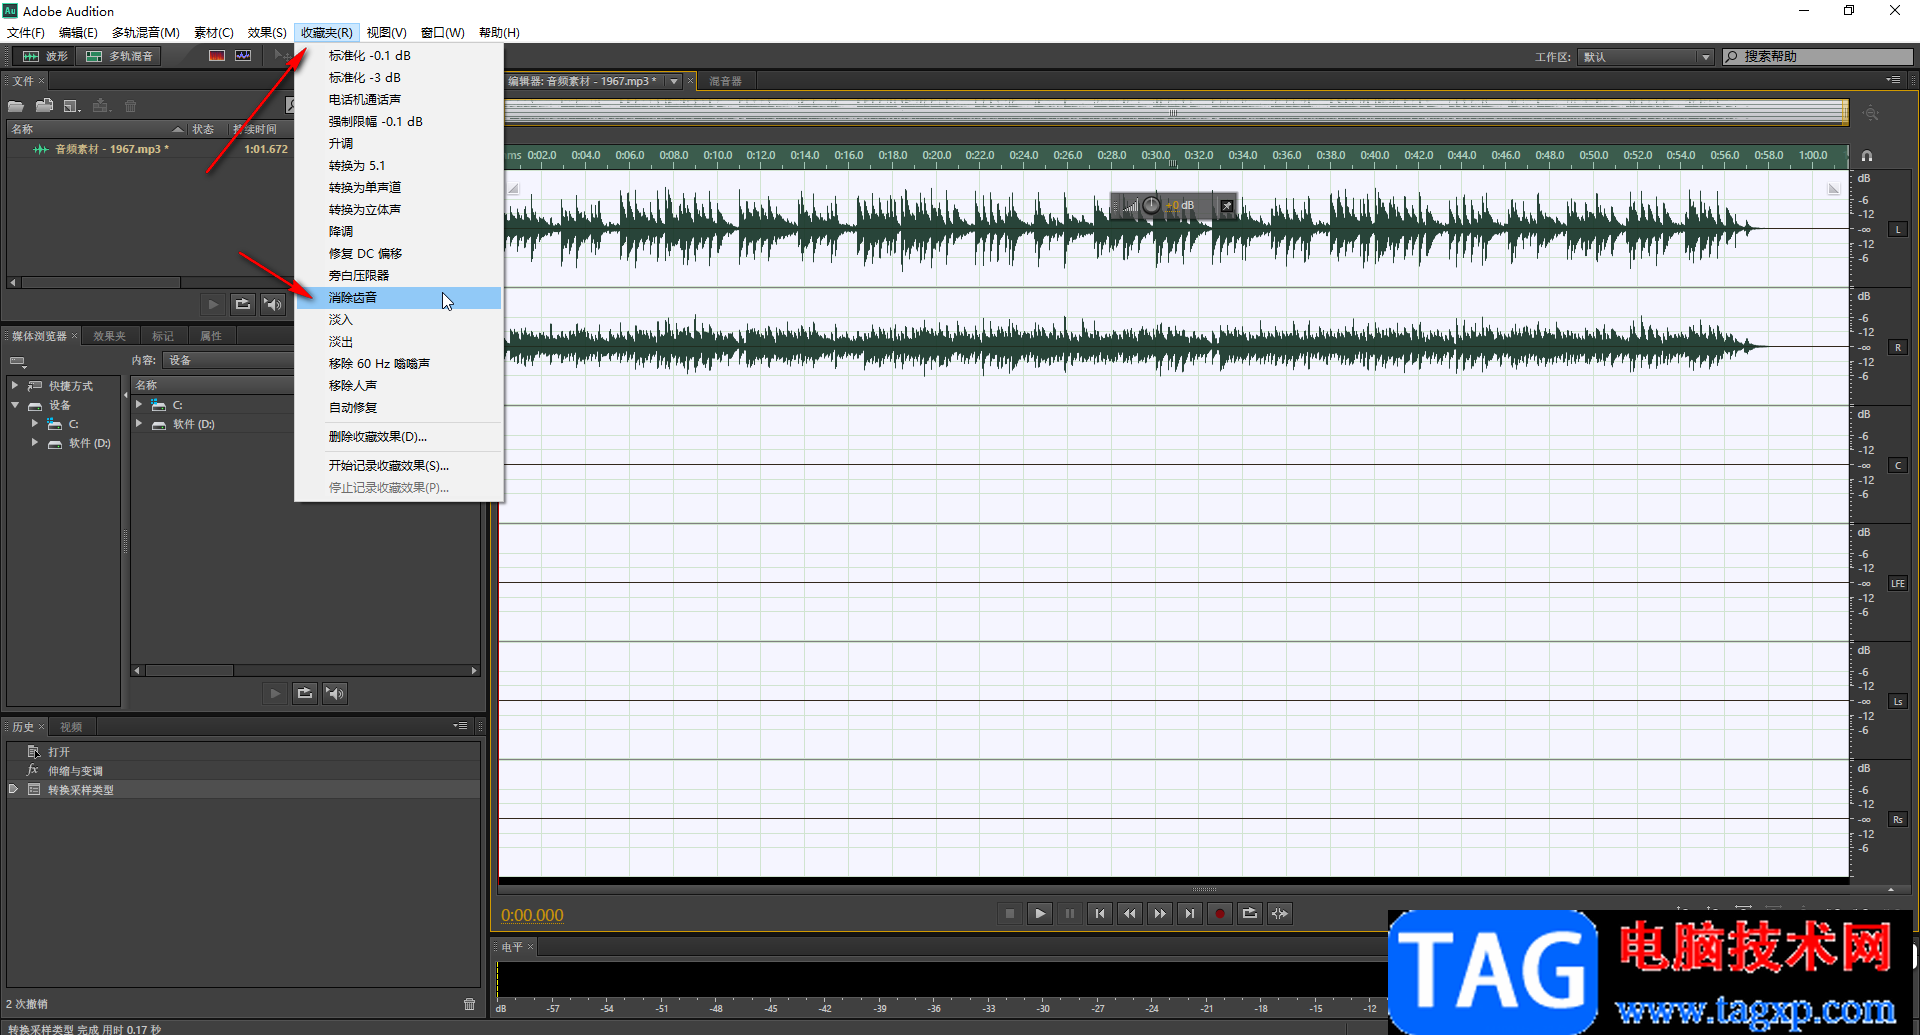1920x1035 pixels.
Task: Click the new file icon in Files panel
Action: (x=71, y=106)
